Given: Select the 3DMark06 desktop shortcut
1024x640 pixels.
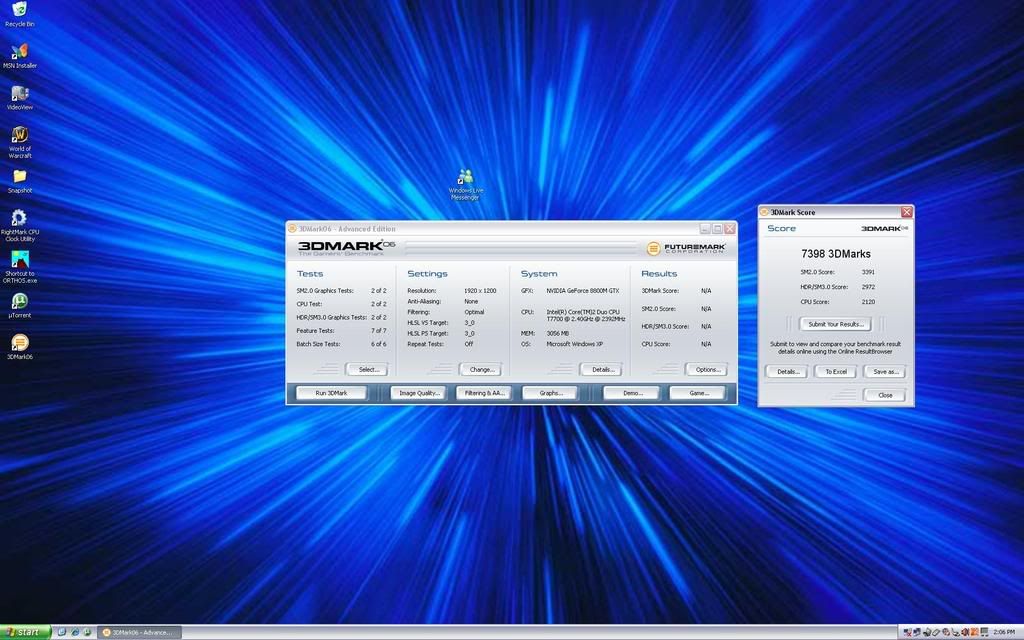Looking at the screenshot, I should pyautogui.click(x=20, y=347).
